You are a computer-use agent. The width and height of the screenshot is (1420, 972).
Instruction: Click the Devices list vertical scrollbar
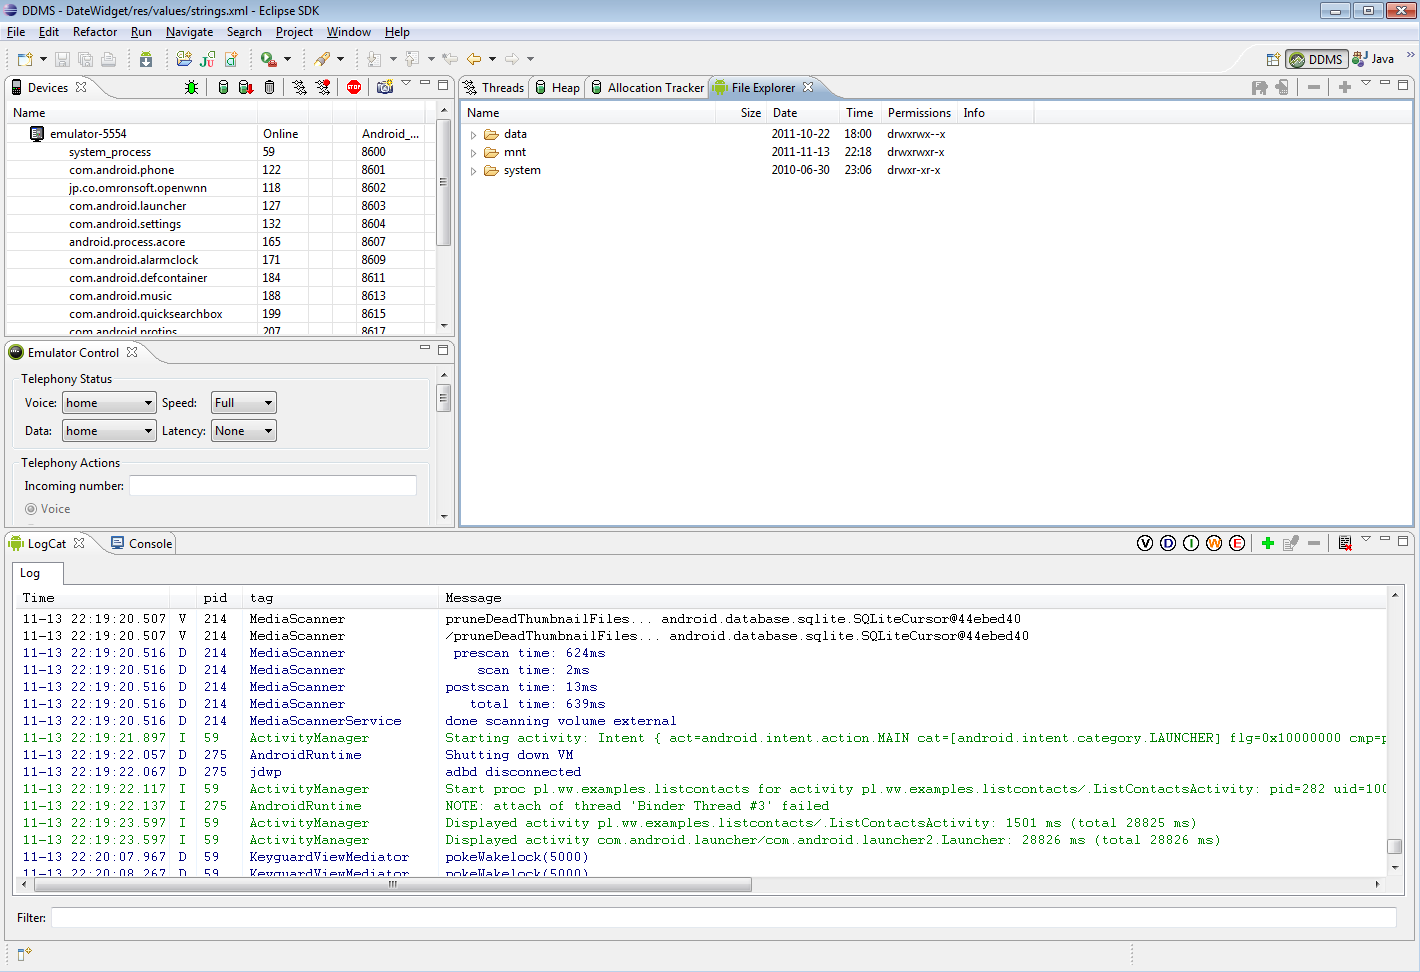point(443,182)
